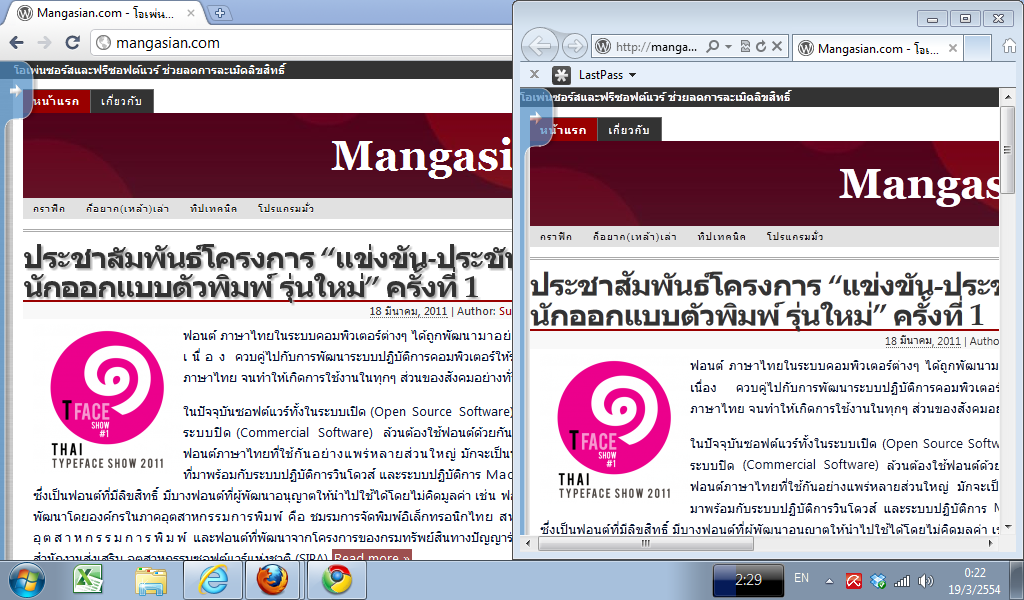Screen dimensions: 1024x600
Task: Open the Windows Start menu
Action: coord(26,580)
